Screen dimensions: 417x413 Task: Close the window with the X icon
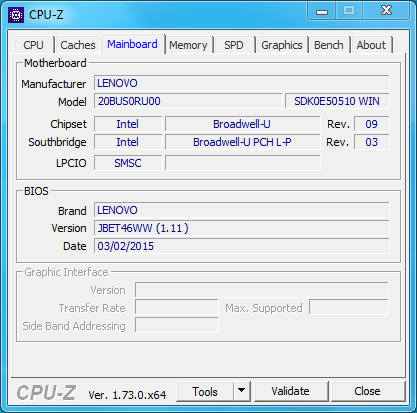[x=386, y=11]
